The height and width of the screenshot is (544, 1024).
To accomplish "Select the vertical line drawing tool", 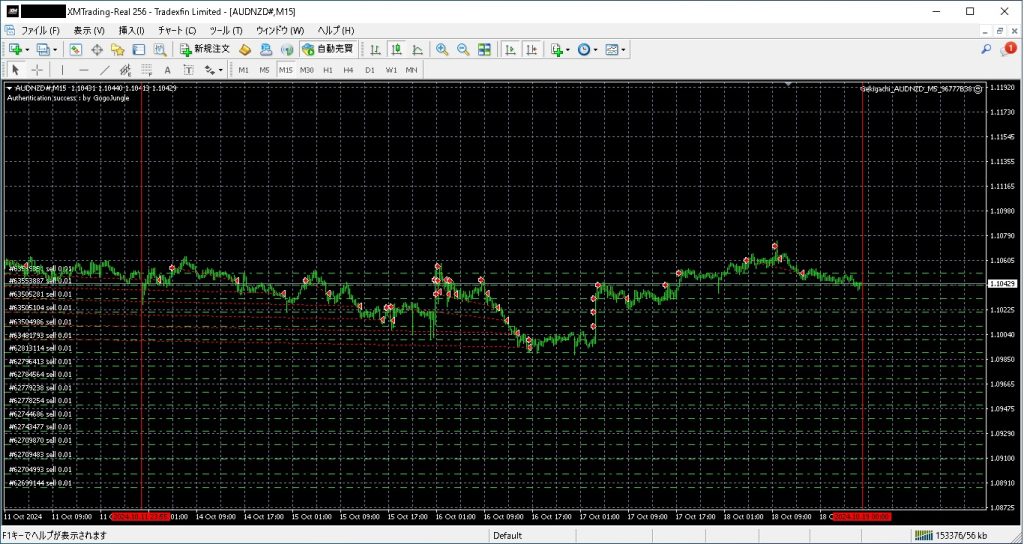I will point(62,70).
